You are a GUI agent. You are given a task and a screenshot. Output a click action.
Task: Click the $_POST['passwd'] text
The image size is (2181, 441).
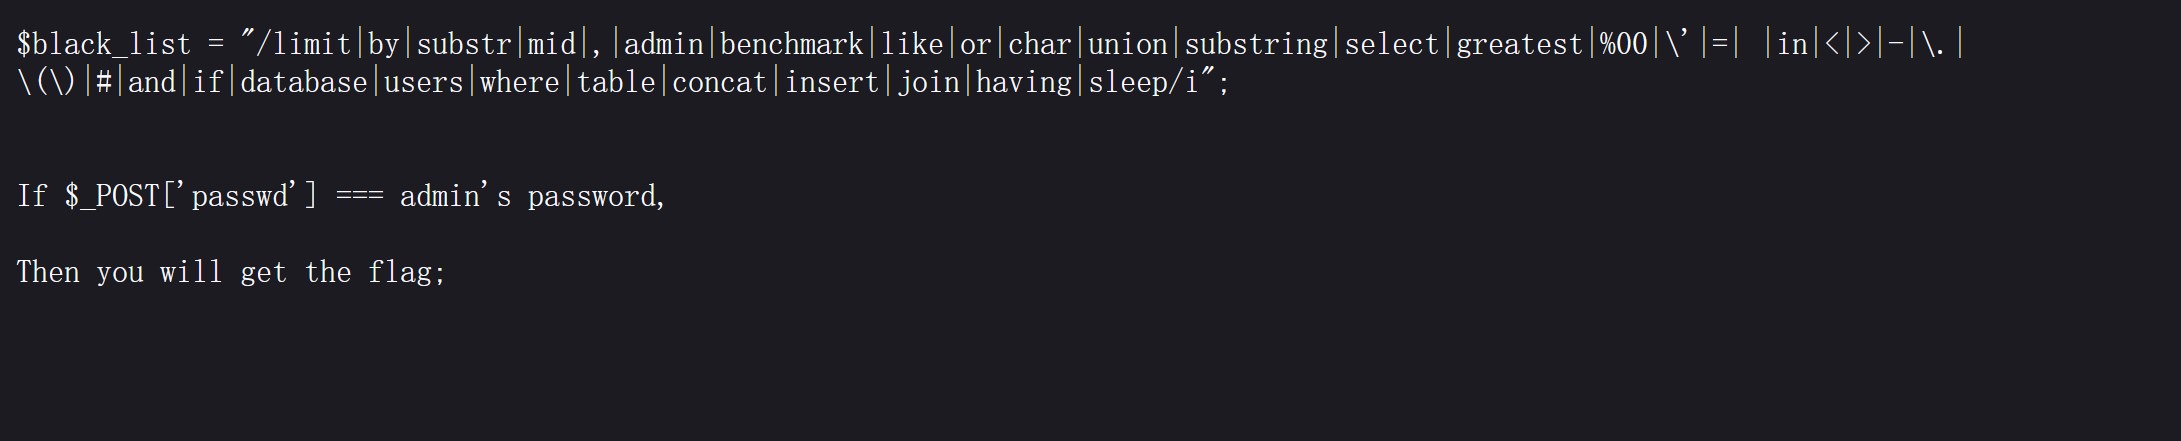[191, 196]
